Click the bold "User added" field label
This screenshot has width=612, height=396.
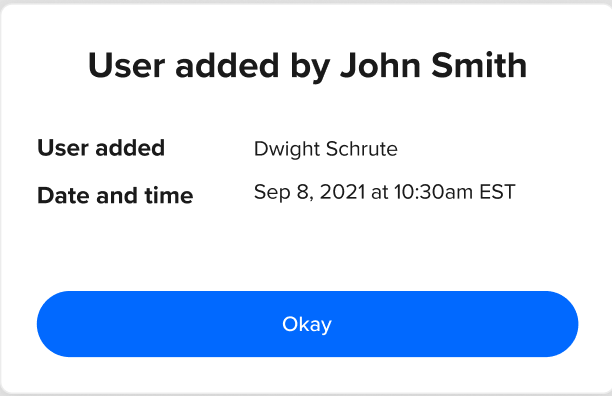pyautogui.click(x=101, y=148)
